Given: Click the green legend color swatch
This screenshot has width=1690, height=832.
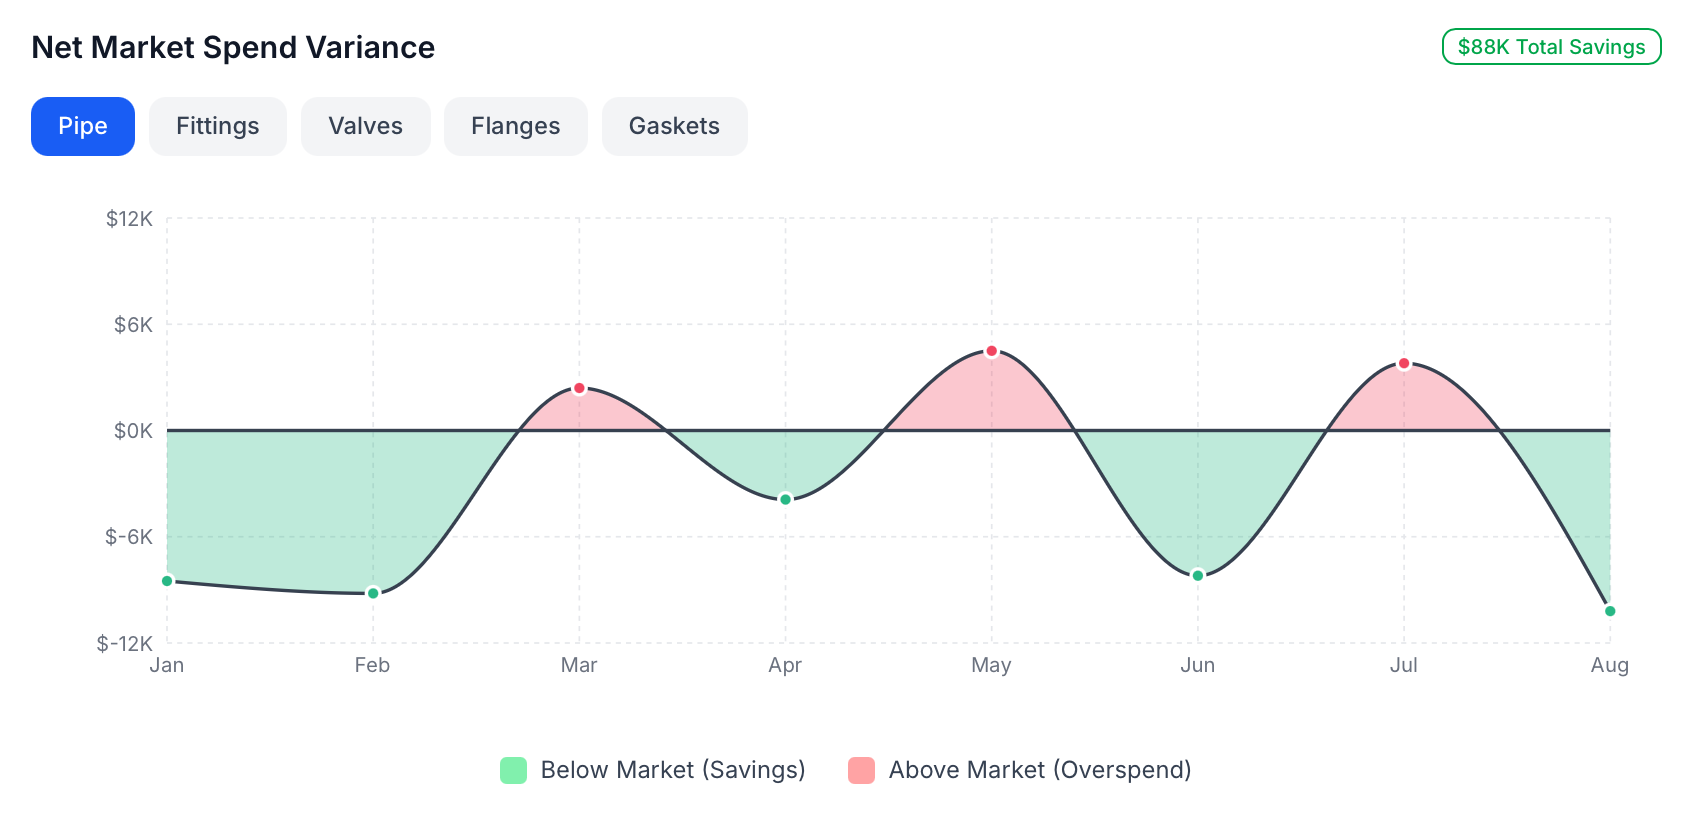Looking at the screenshot, I should tap(512, 770).
